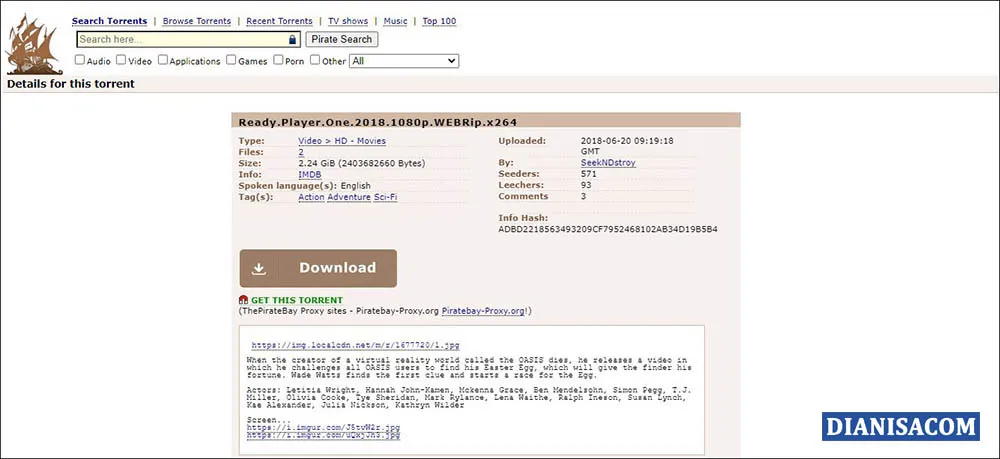Click the "Details for this torrent" heading
Image resolution: width=1000 pixels, height=459 pixels.
(71, 84)
